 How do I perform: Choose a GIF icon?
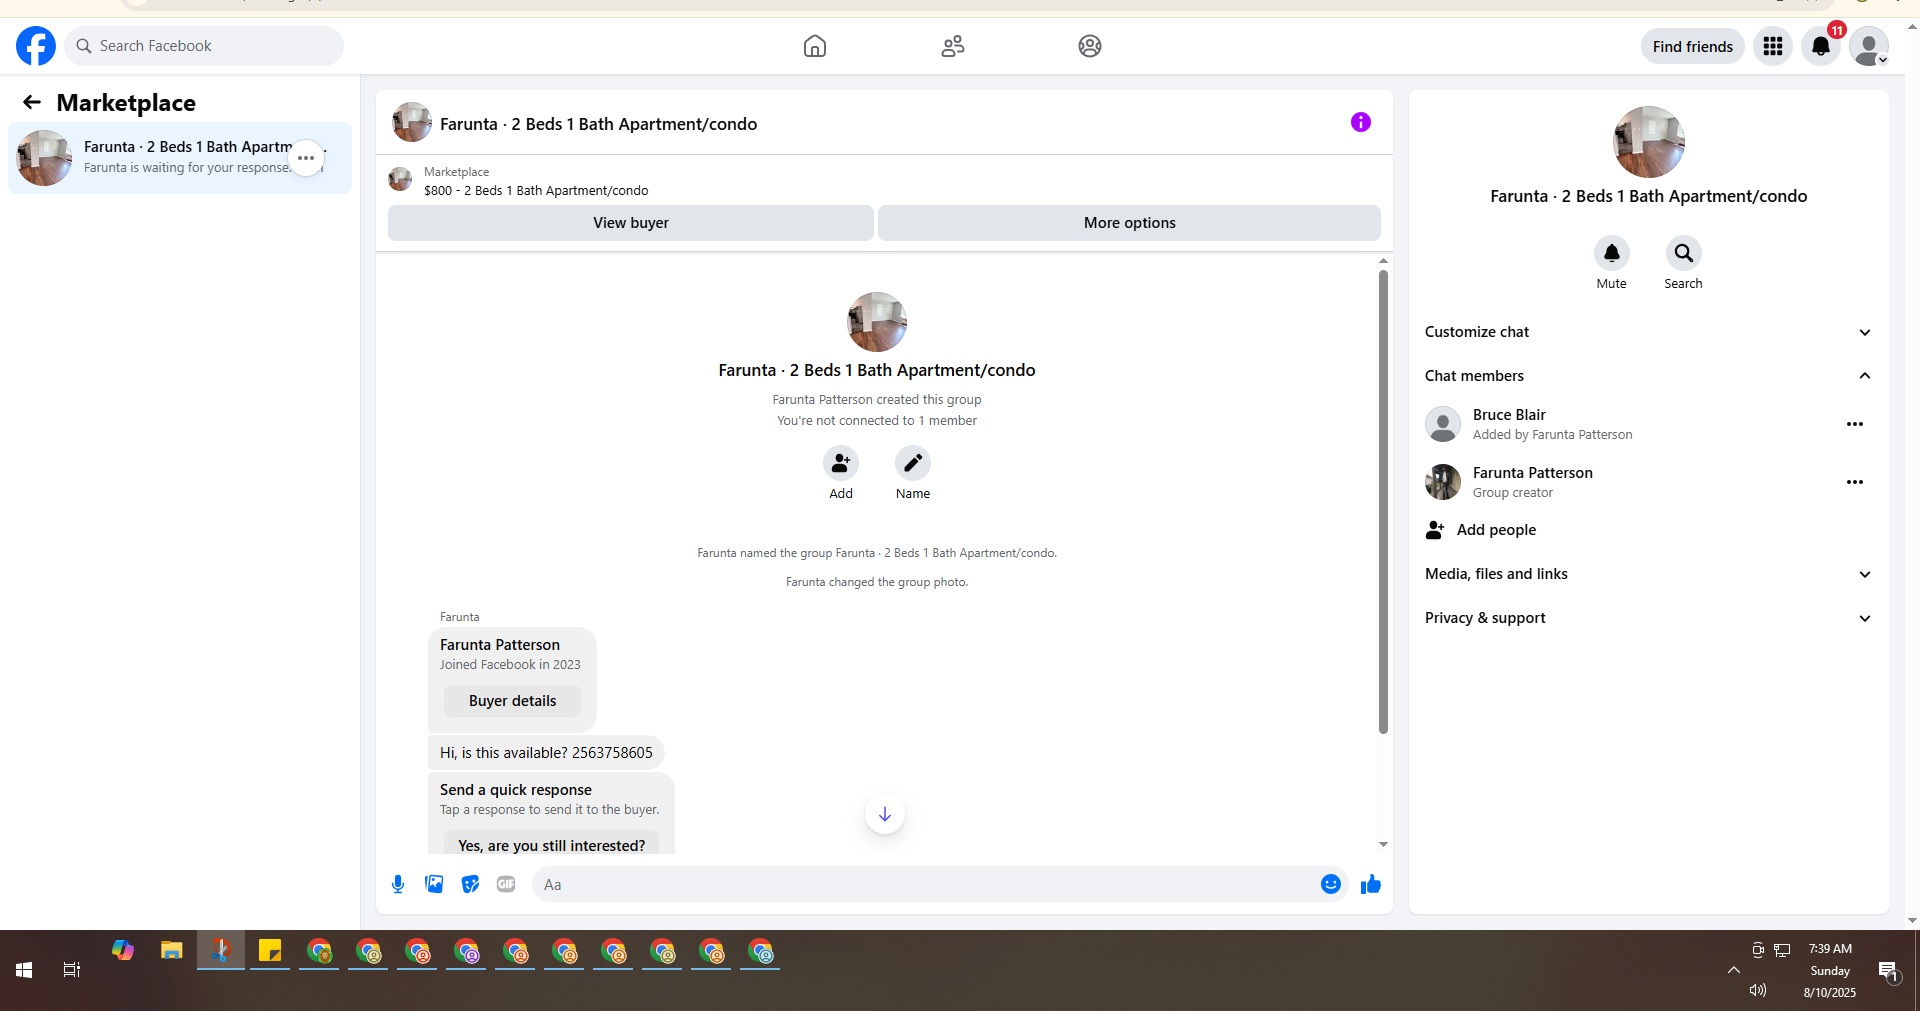506,884
